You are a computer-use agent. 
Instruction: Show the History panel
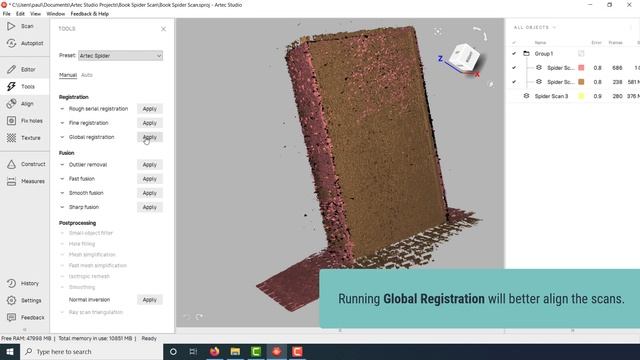point(23,283)
